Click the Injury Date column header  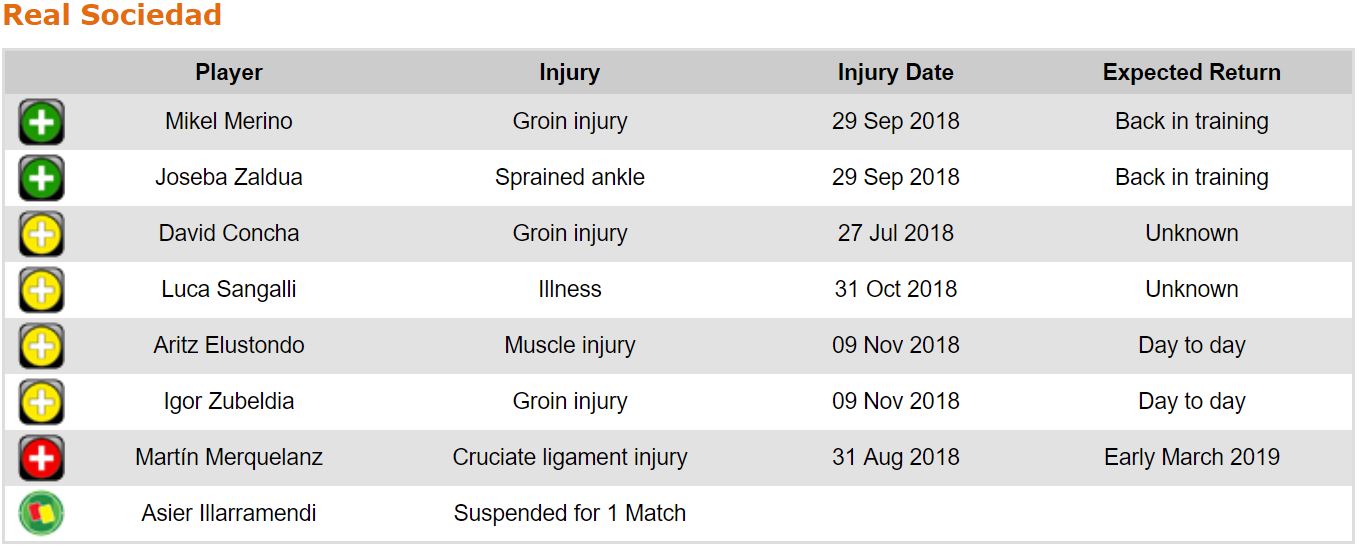coord(895,73)
